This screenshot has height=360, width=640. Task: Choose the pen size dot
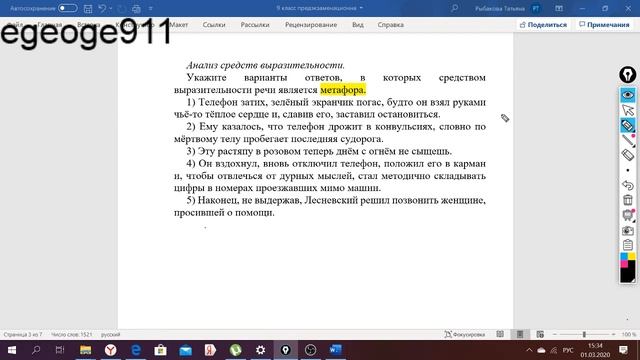[628, 170]
